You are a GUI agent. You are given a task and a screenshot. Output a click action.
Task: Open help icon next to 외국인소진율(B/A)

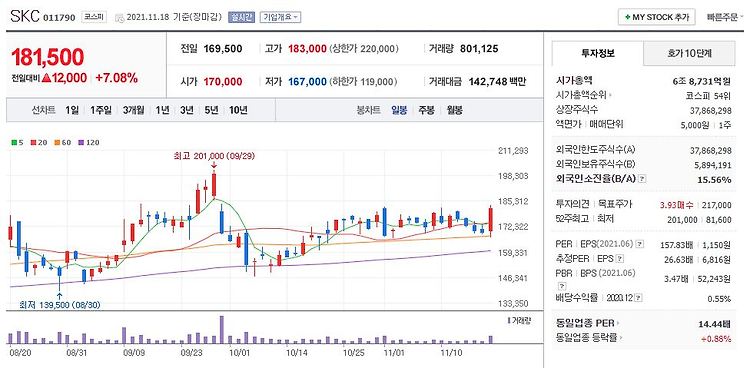click(642, 178)
